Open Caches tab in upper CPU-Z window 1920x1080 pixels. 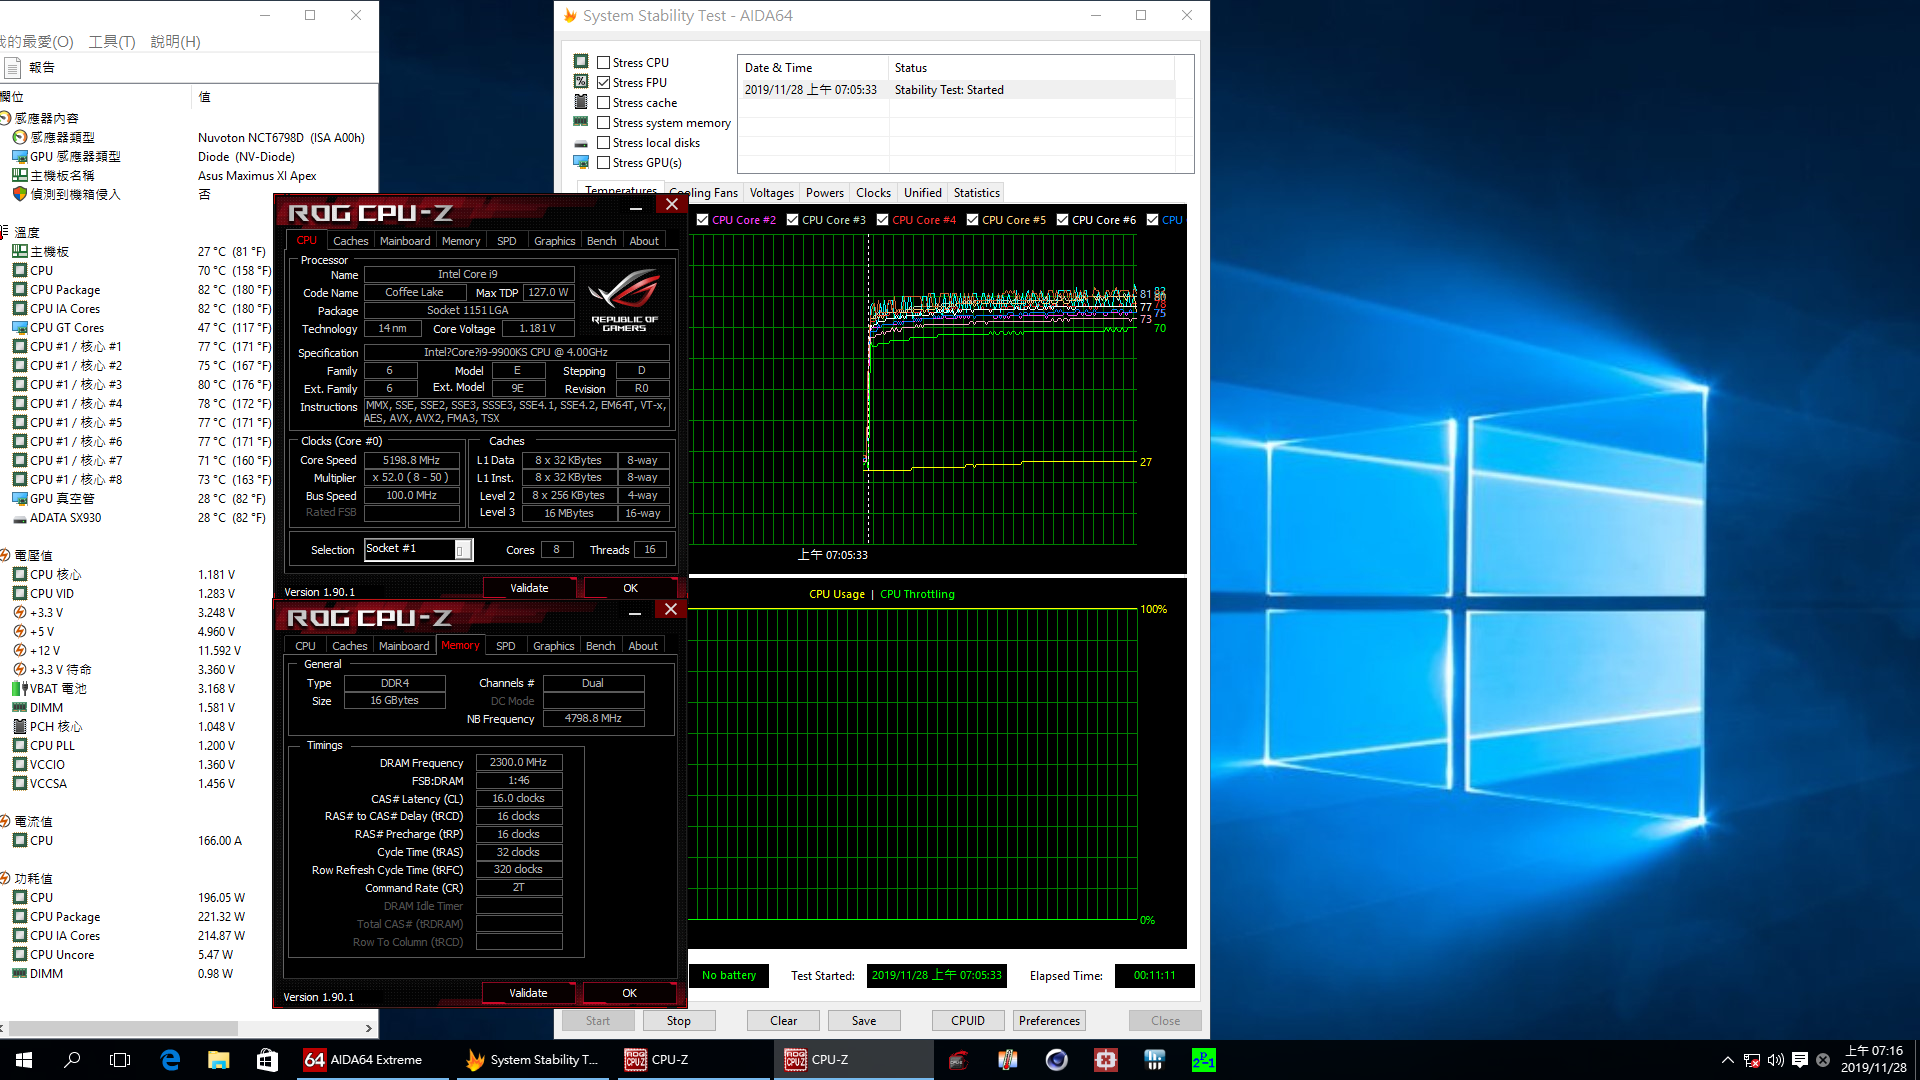tap(351, 241)
